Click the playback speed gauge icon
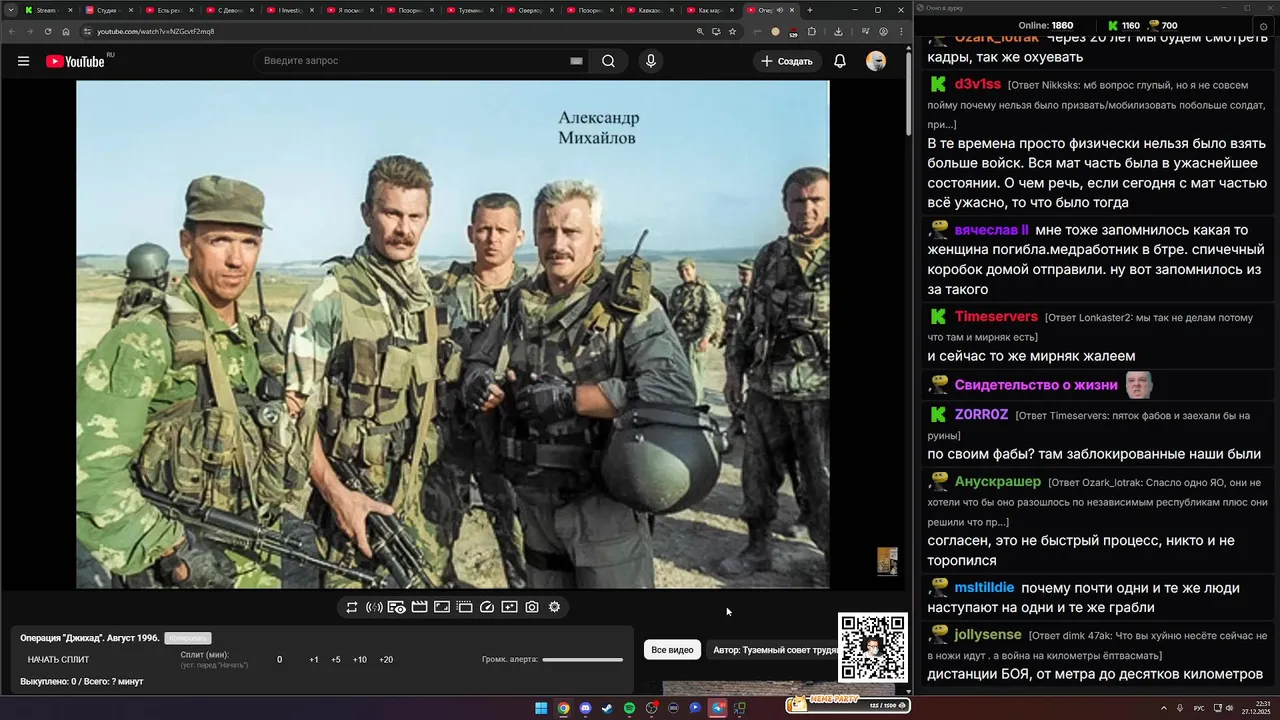Screen dimensions: 1280x720 click(x=487, y=607)
